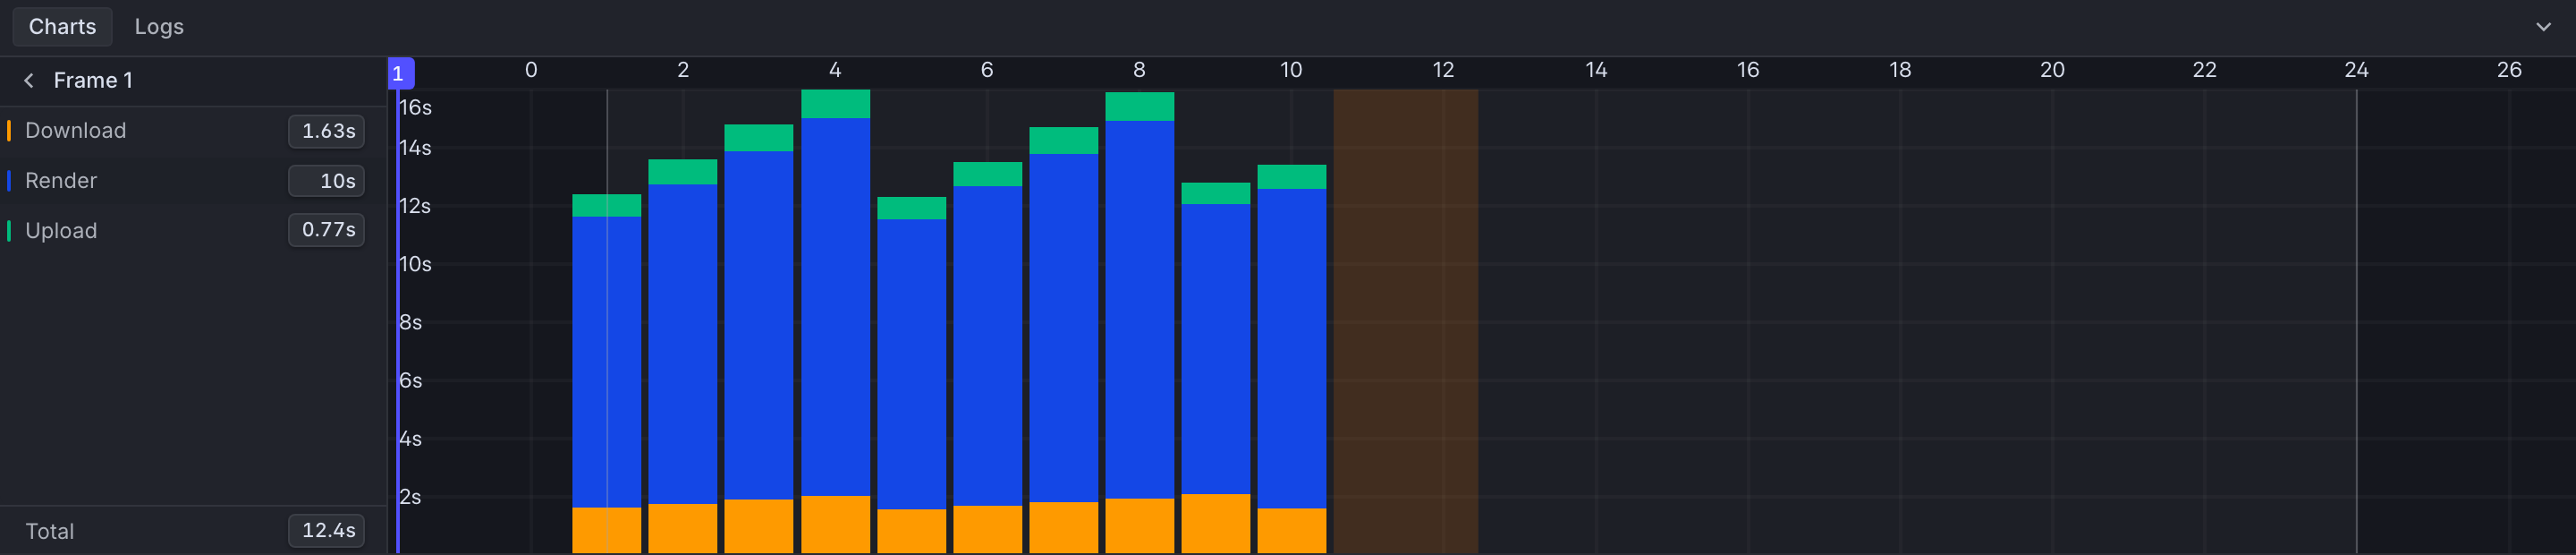Screen dimensions: 2576x555
Task: Select the Charts tab
Action: [x=62, y=27]
